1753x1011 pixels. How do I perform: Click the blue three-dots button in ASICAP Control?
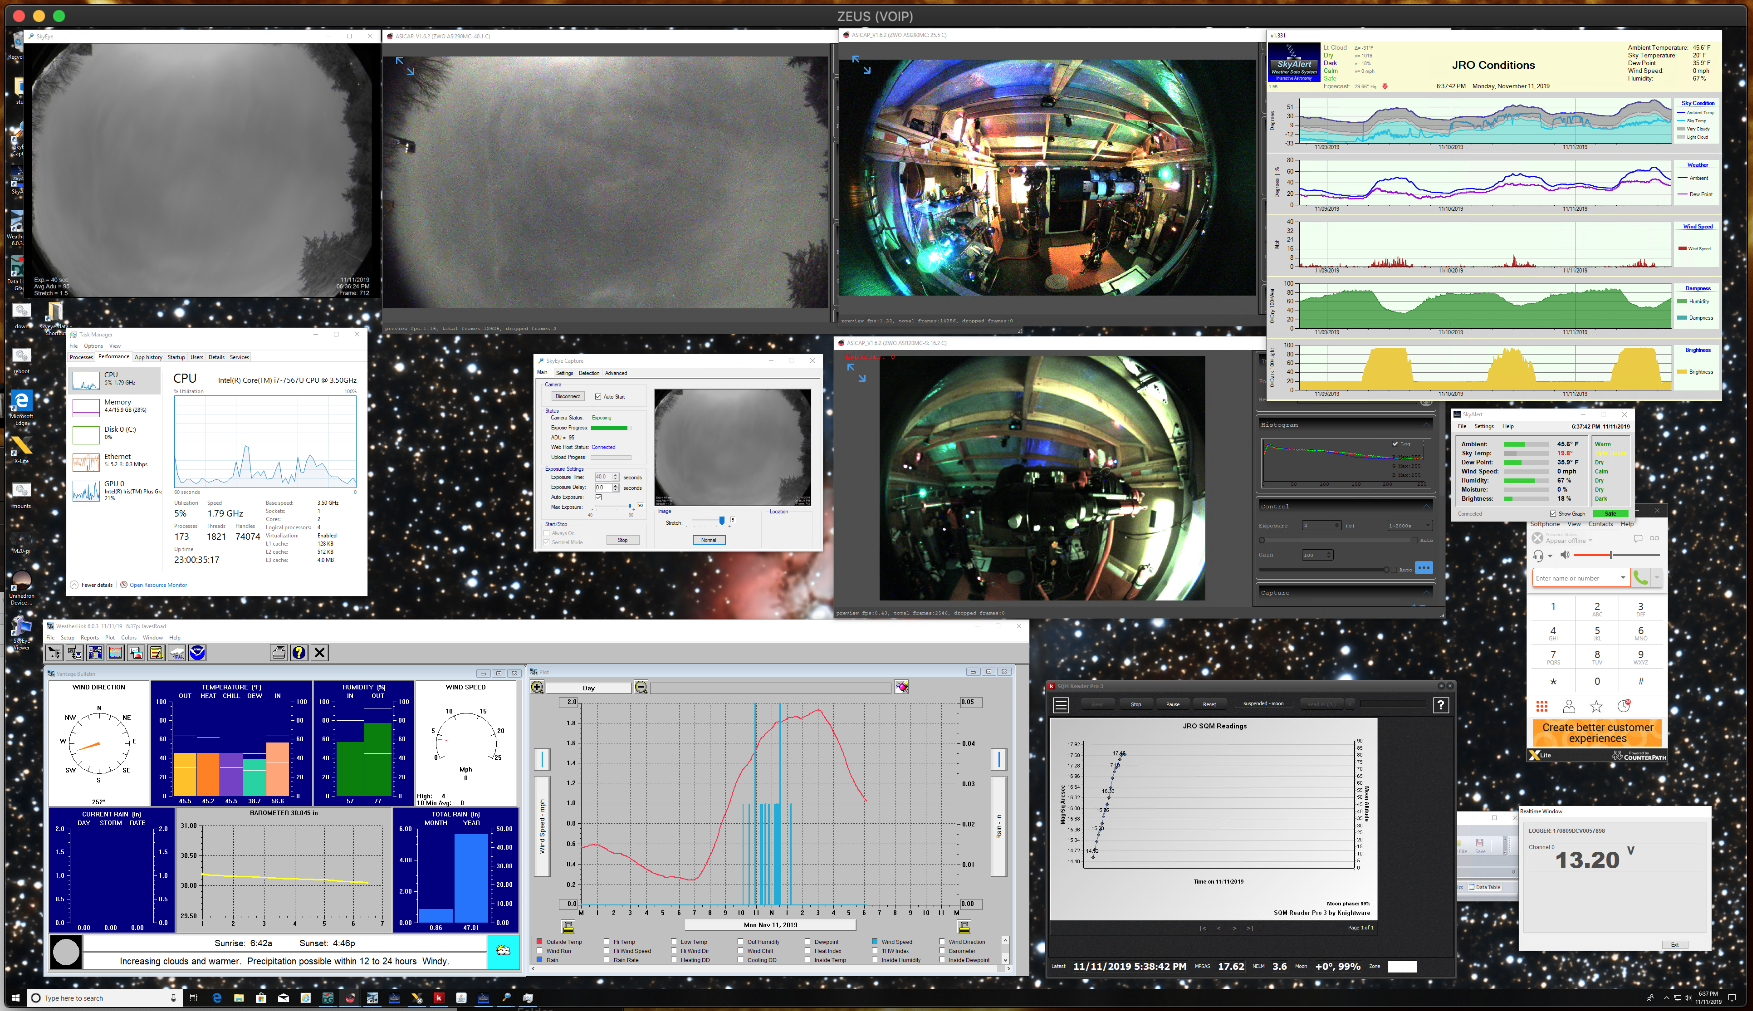(x=1424, y=568)
